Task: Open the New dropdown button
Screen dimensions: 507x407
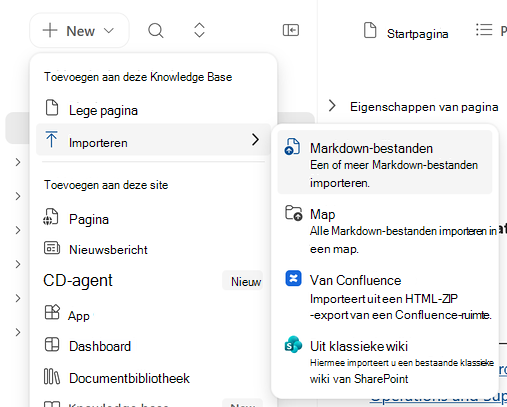Action: point(79,31)
